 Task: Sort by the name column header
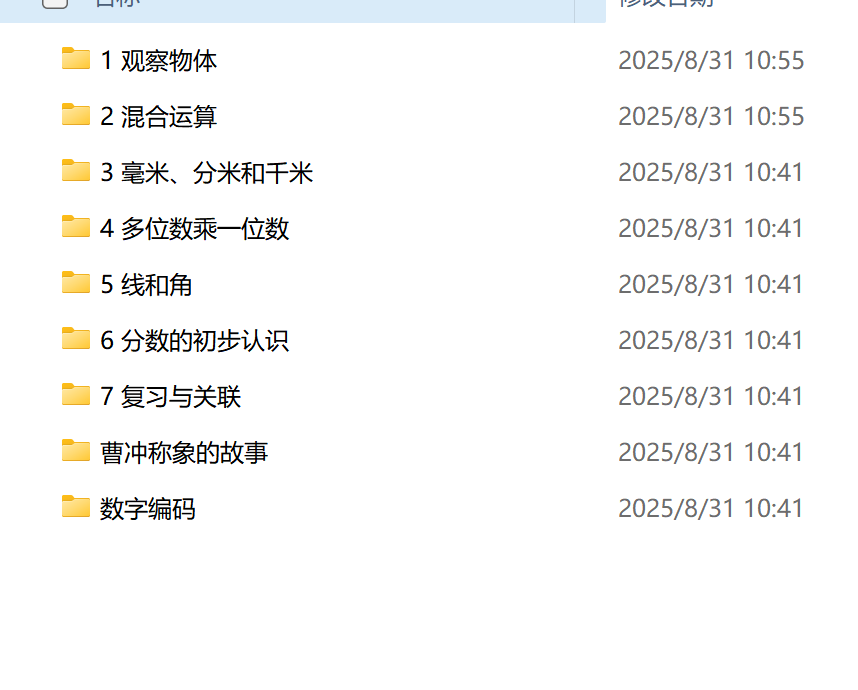coord(118,3)
